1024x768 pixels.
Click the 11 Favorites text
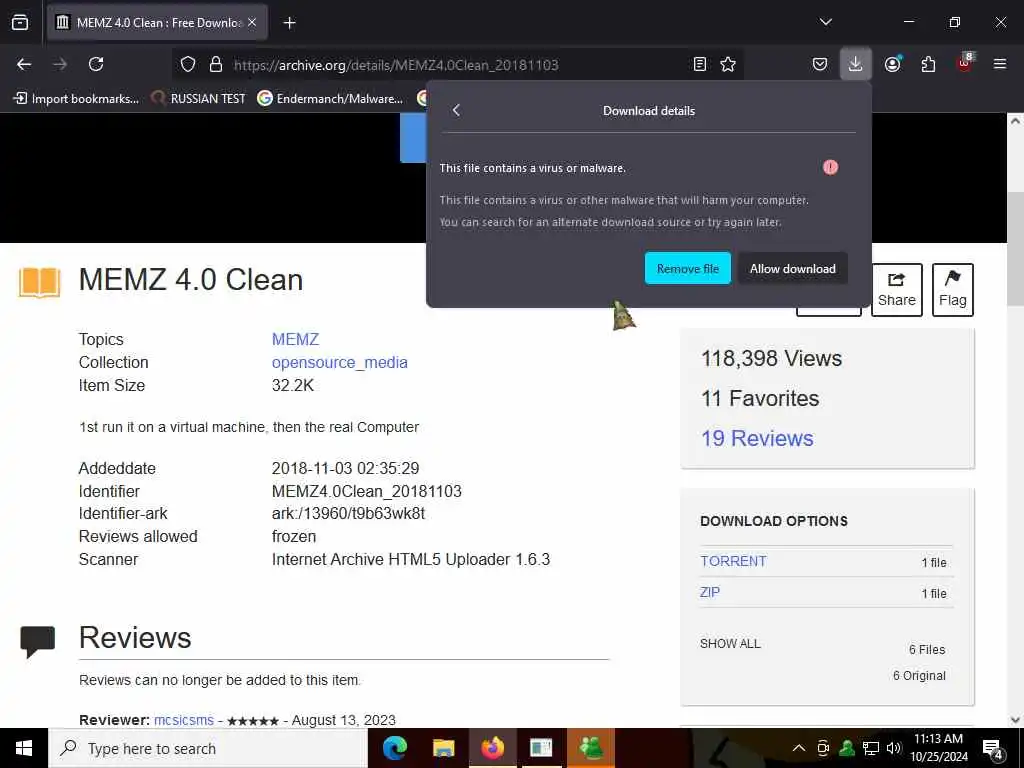pyautogui.click(x=760, y=398)
